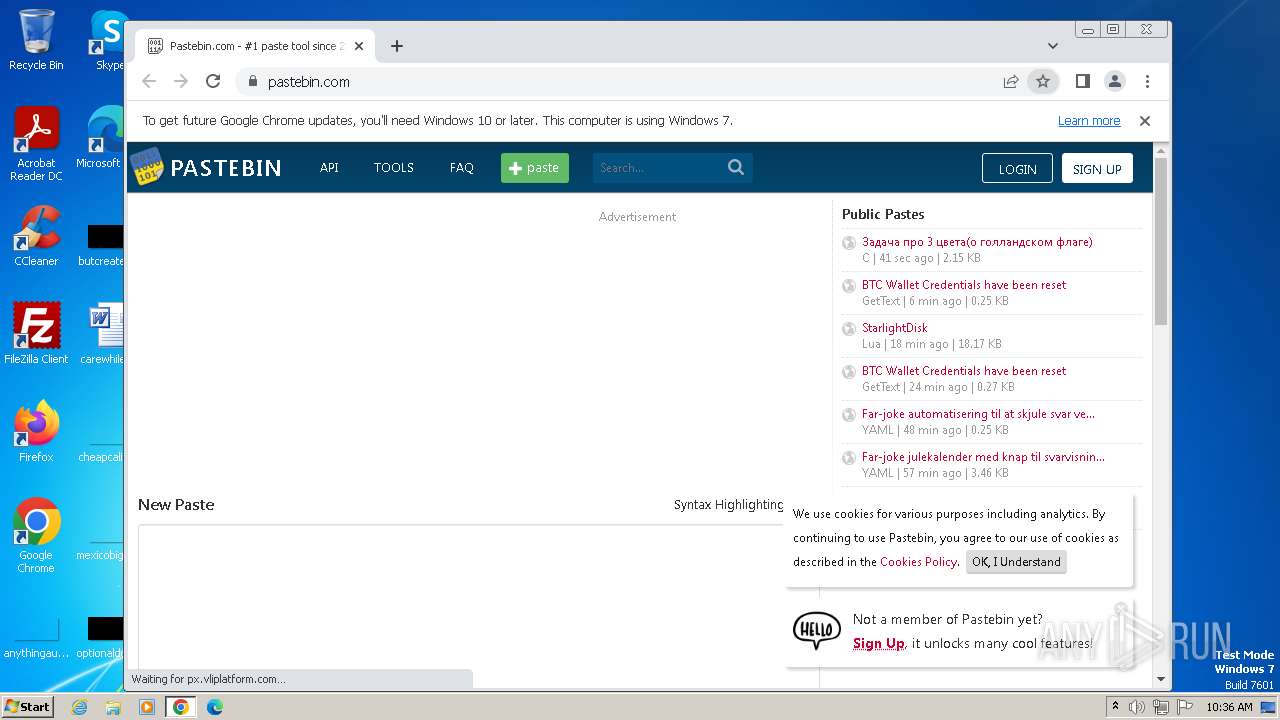Click Learn more link in update bar

click(1089, 121)
